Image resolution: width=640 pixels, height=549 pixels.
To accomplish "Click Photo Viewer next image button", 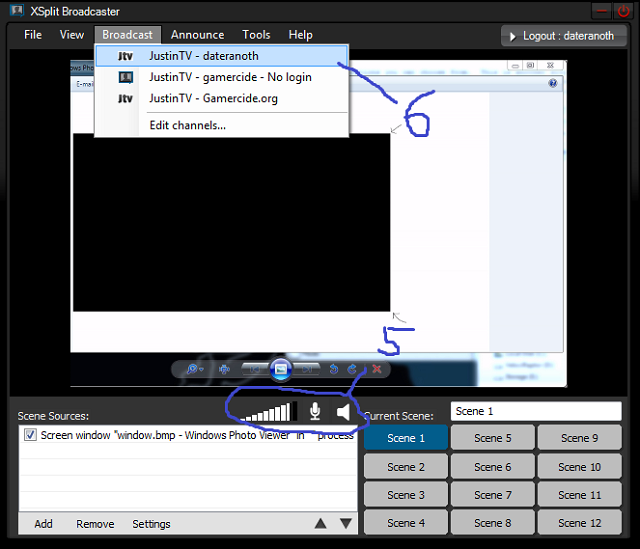I will (307, 369).
